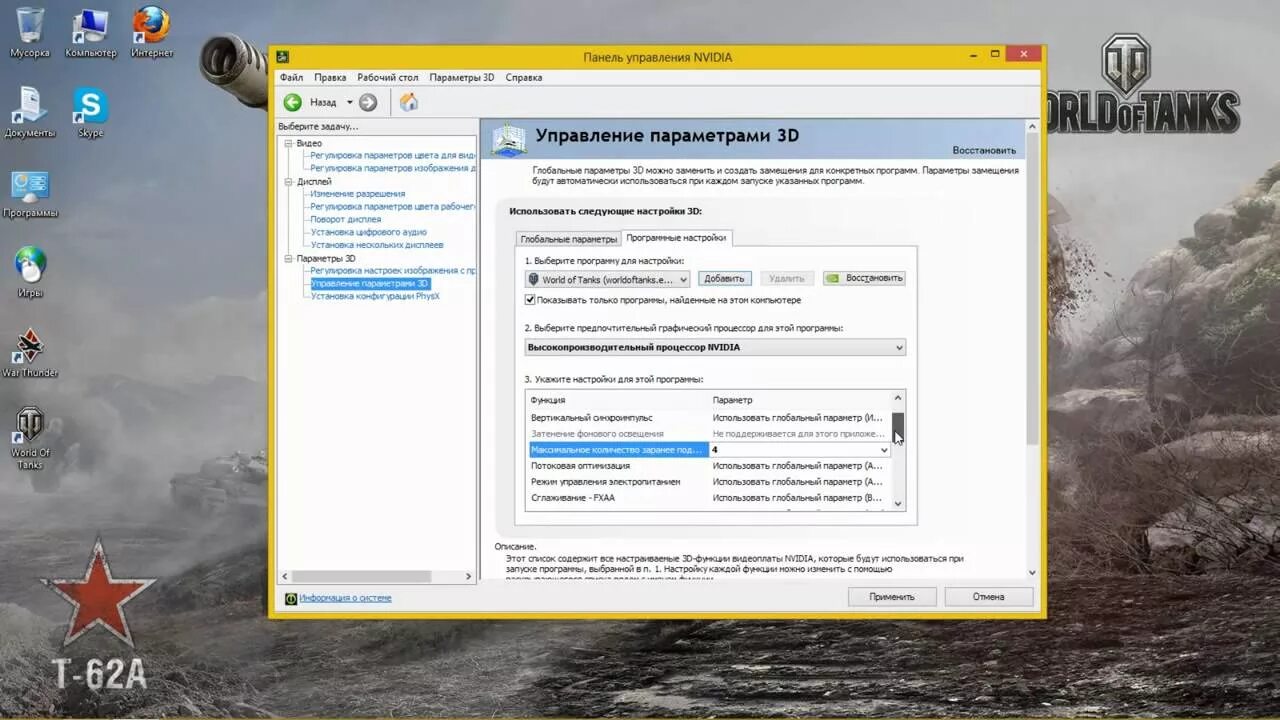Open the Компьютер desktop icon
Viewport: 1280px width, 720px height.
tap(90, 31)
